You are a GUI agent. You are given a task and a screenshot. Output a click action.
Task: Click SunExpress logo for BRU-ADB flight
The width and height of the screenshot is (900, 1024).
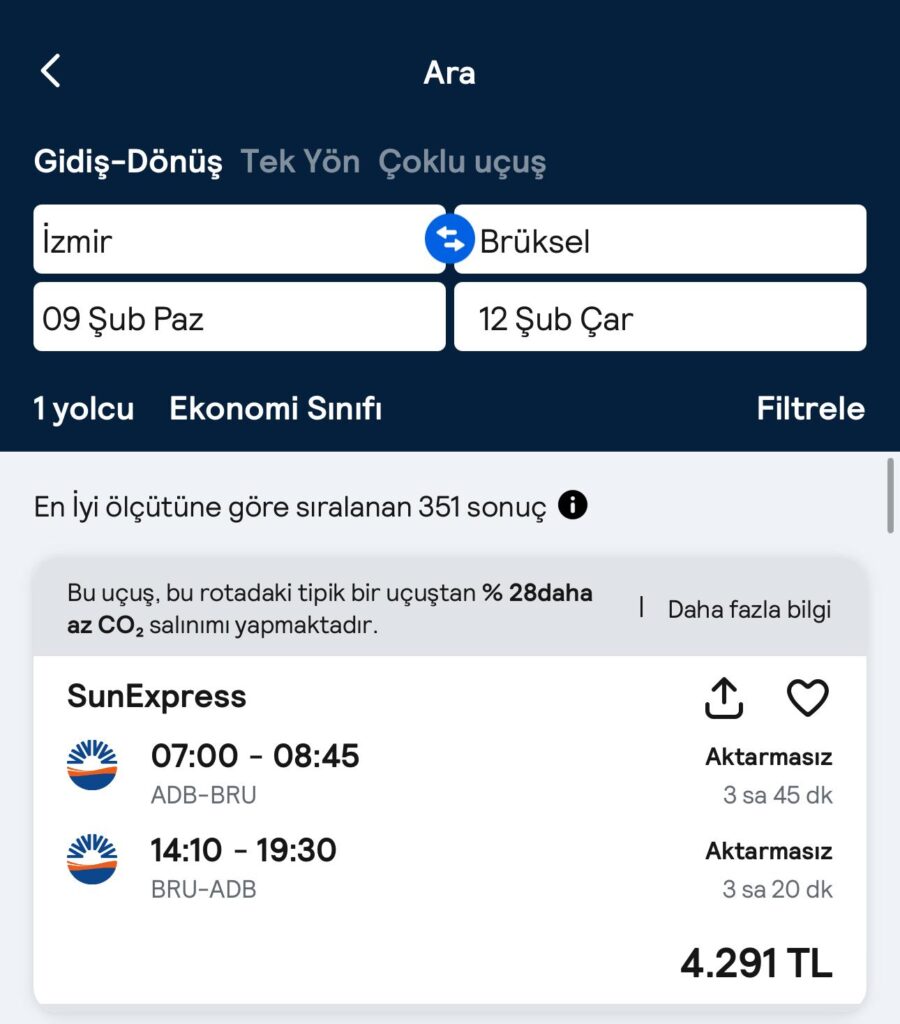click(x=92, y=859)
